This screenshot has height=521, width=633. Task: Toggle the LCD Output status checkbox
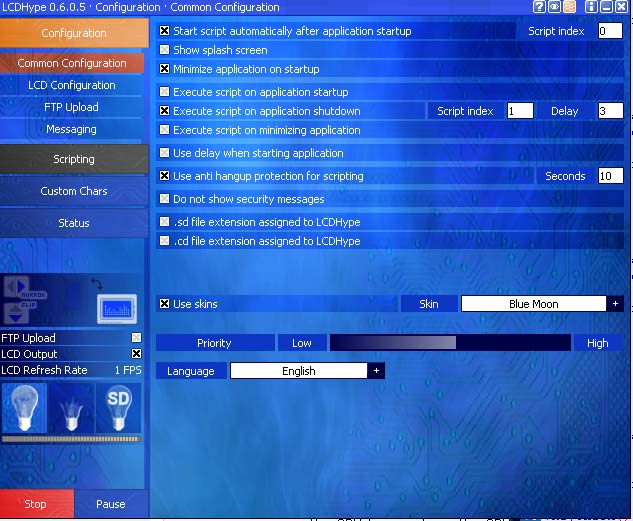[x=136, y=354]
